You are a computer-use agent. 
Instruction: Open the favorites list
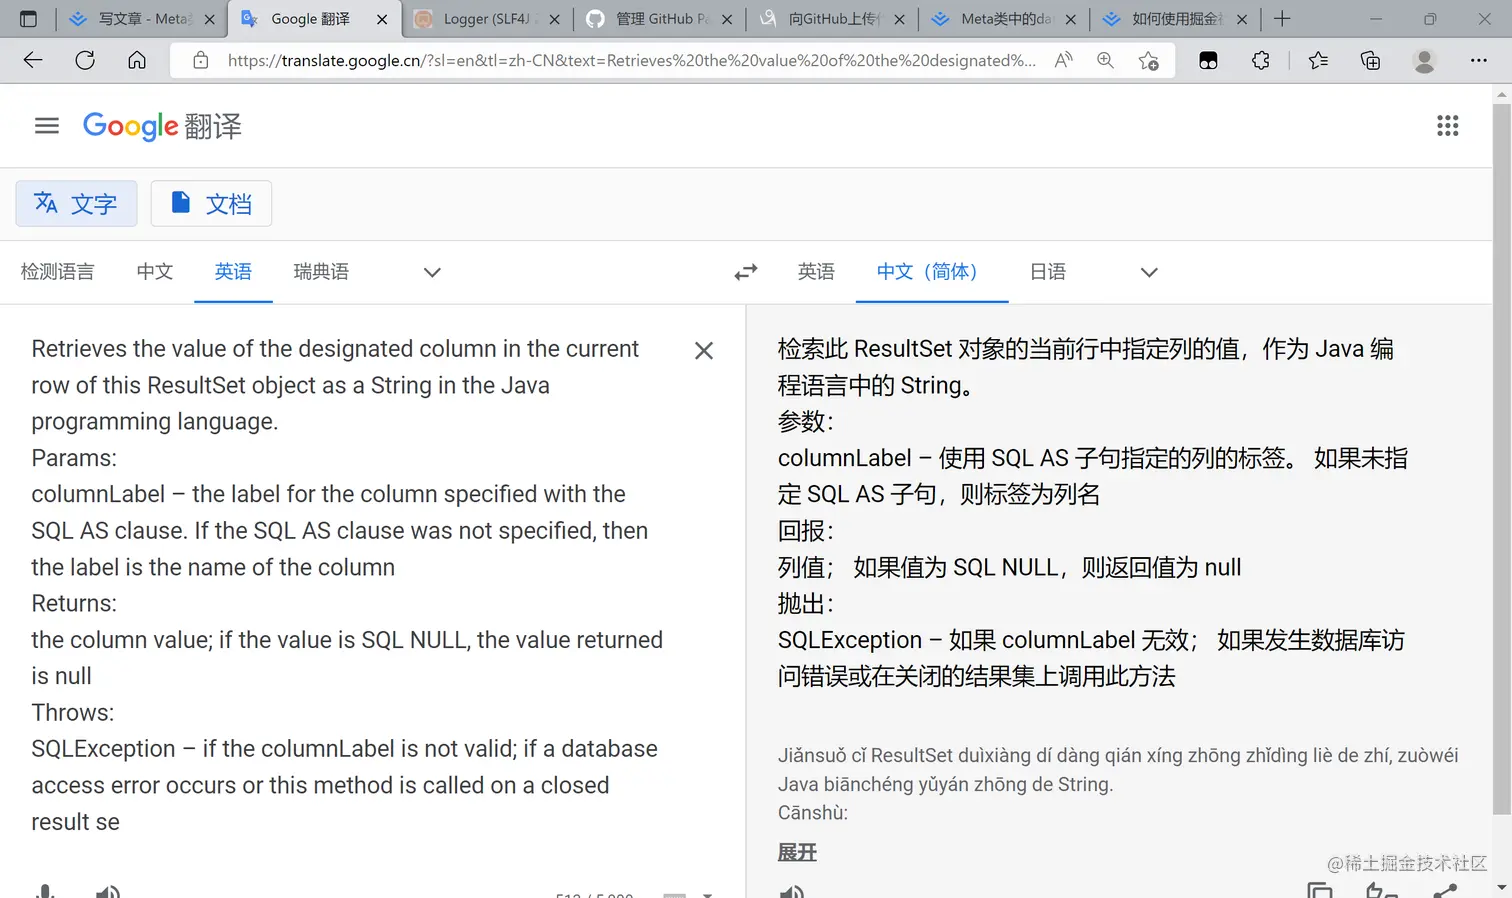tap(1318, 60)
